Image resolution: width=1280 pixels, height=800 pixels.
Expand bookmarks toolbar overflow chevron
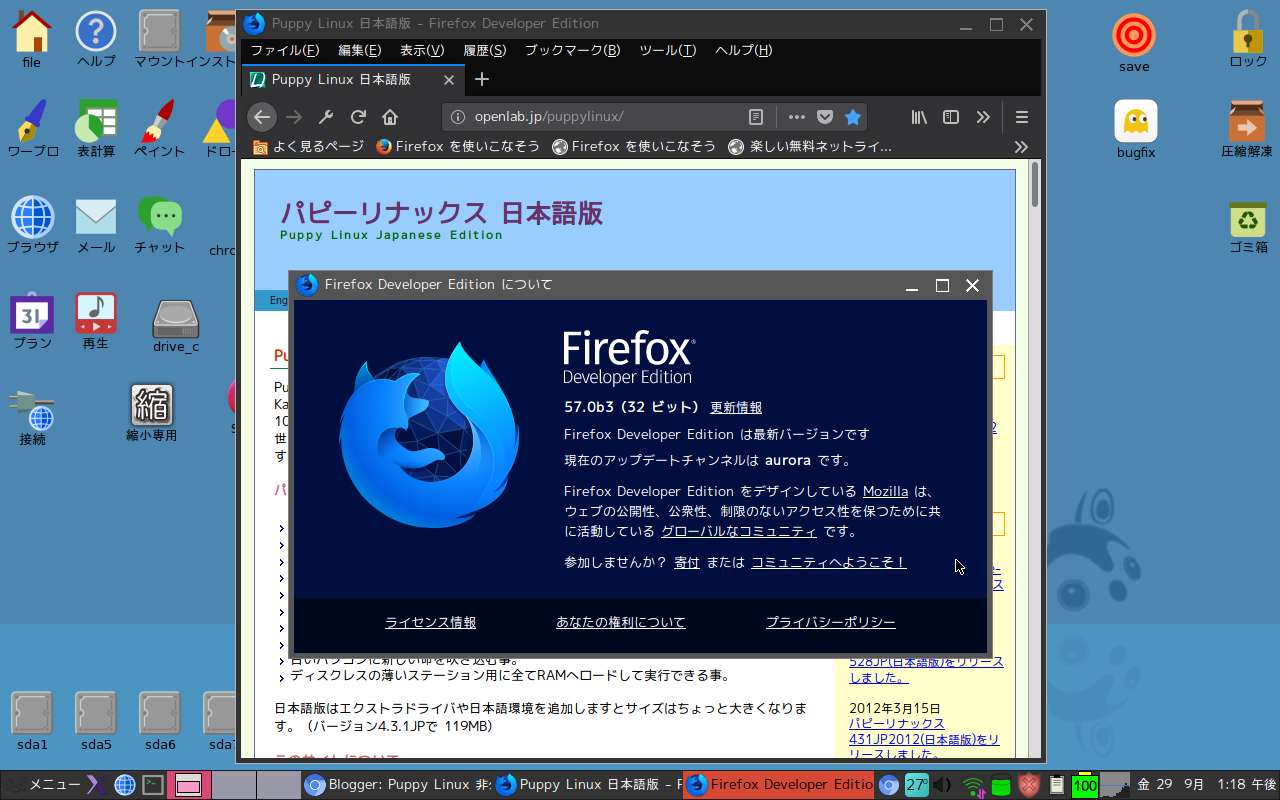point(1021,147)
